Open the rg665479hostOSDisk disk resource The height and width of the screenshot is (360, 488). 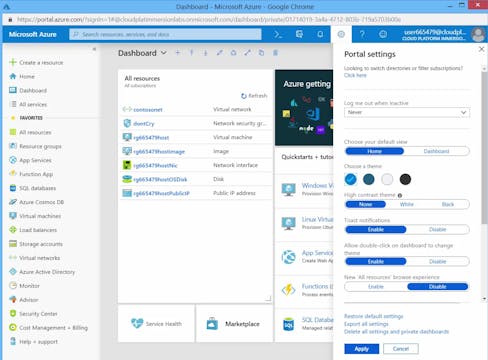pyautogui.click(x=160, y=179)
